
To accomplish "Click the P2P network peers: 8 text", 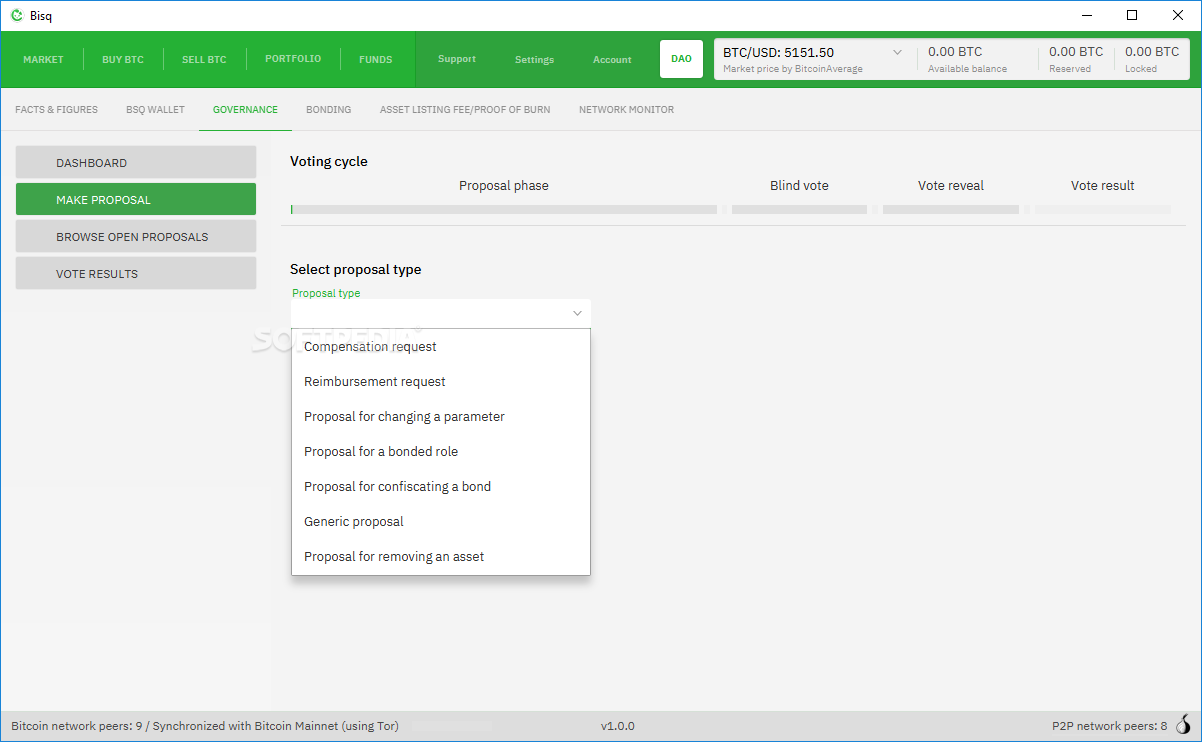I will pos(1109,726).
